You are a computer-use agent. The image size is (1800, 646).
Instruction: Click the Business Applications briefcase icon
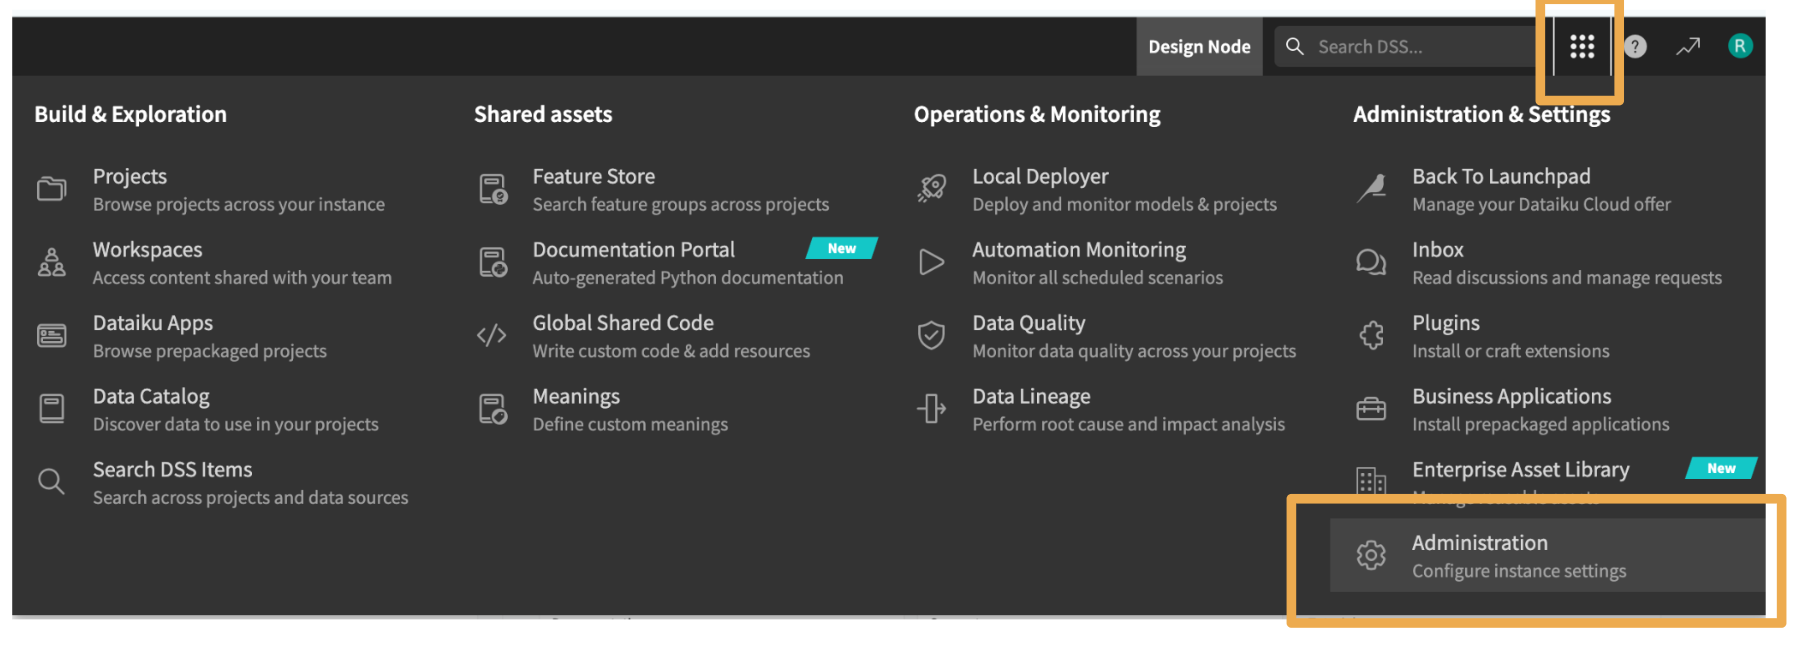[1371, 408]
